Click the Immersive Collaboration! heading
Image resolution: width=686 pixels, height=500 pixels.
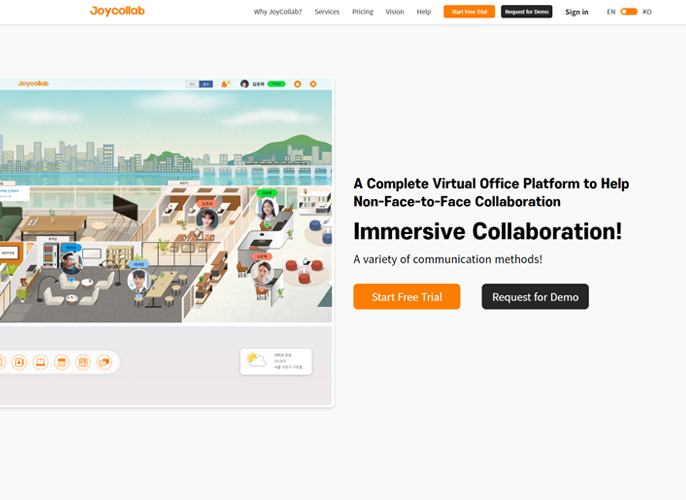(487, 231)
